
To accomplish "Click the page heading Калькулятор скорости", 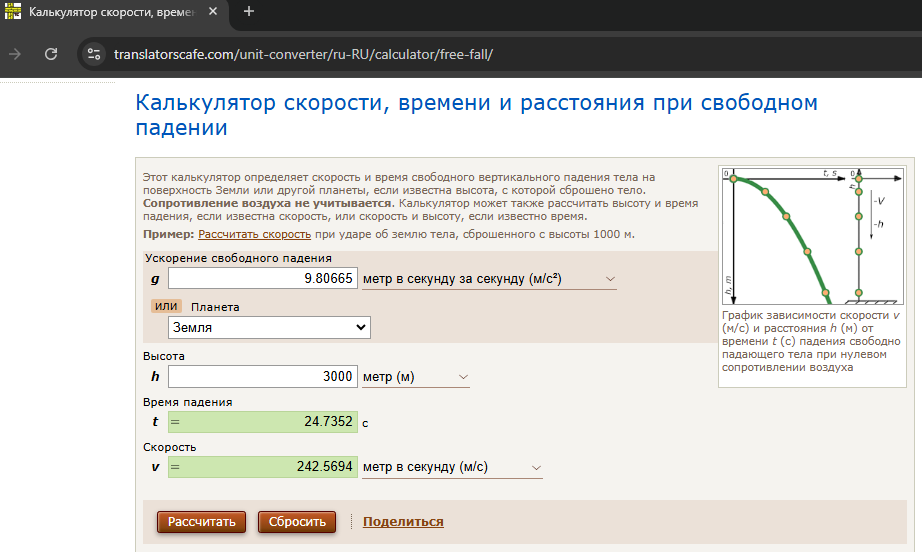I will (x=476, y=115).
